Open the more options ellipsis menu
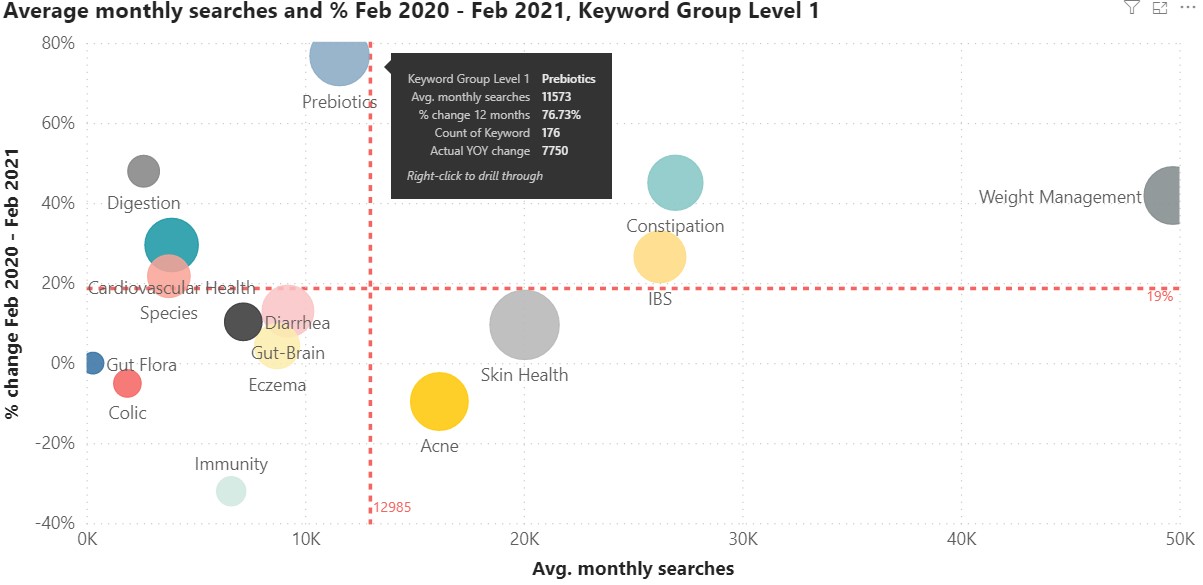The width and height of the screenshot is (1203, 585). tap(1188, 8)
